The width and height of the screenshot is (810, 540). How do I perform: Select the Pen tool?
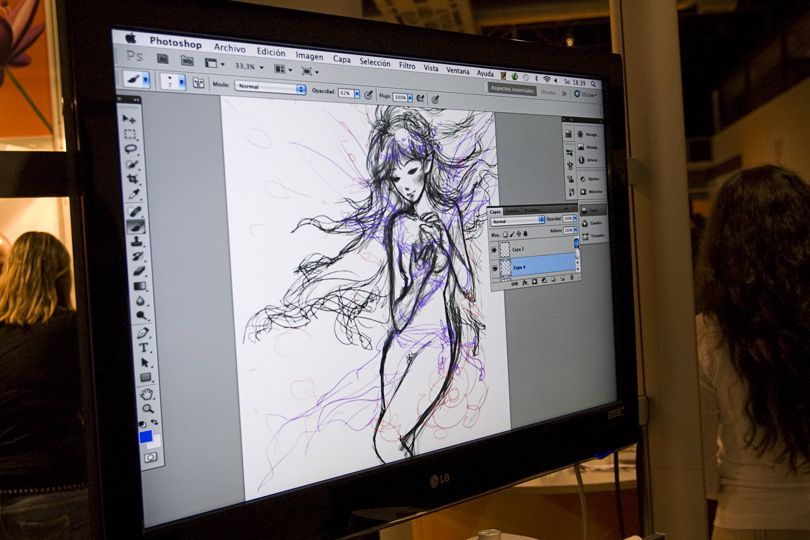tap(144, 333)
